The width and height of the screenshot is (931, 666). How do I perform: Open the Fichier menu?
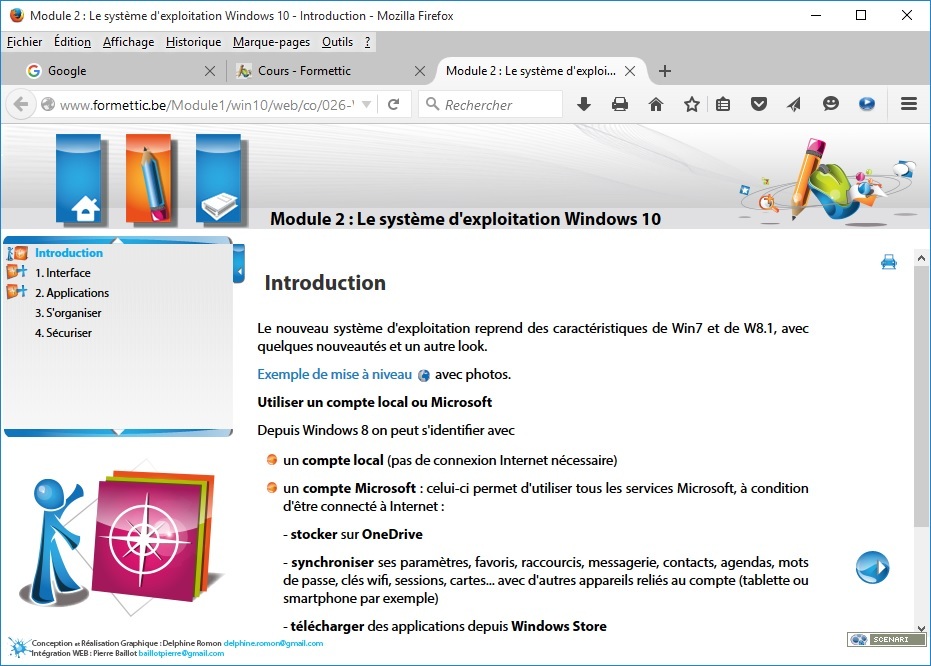(x=24, y=42)
